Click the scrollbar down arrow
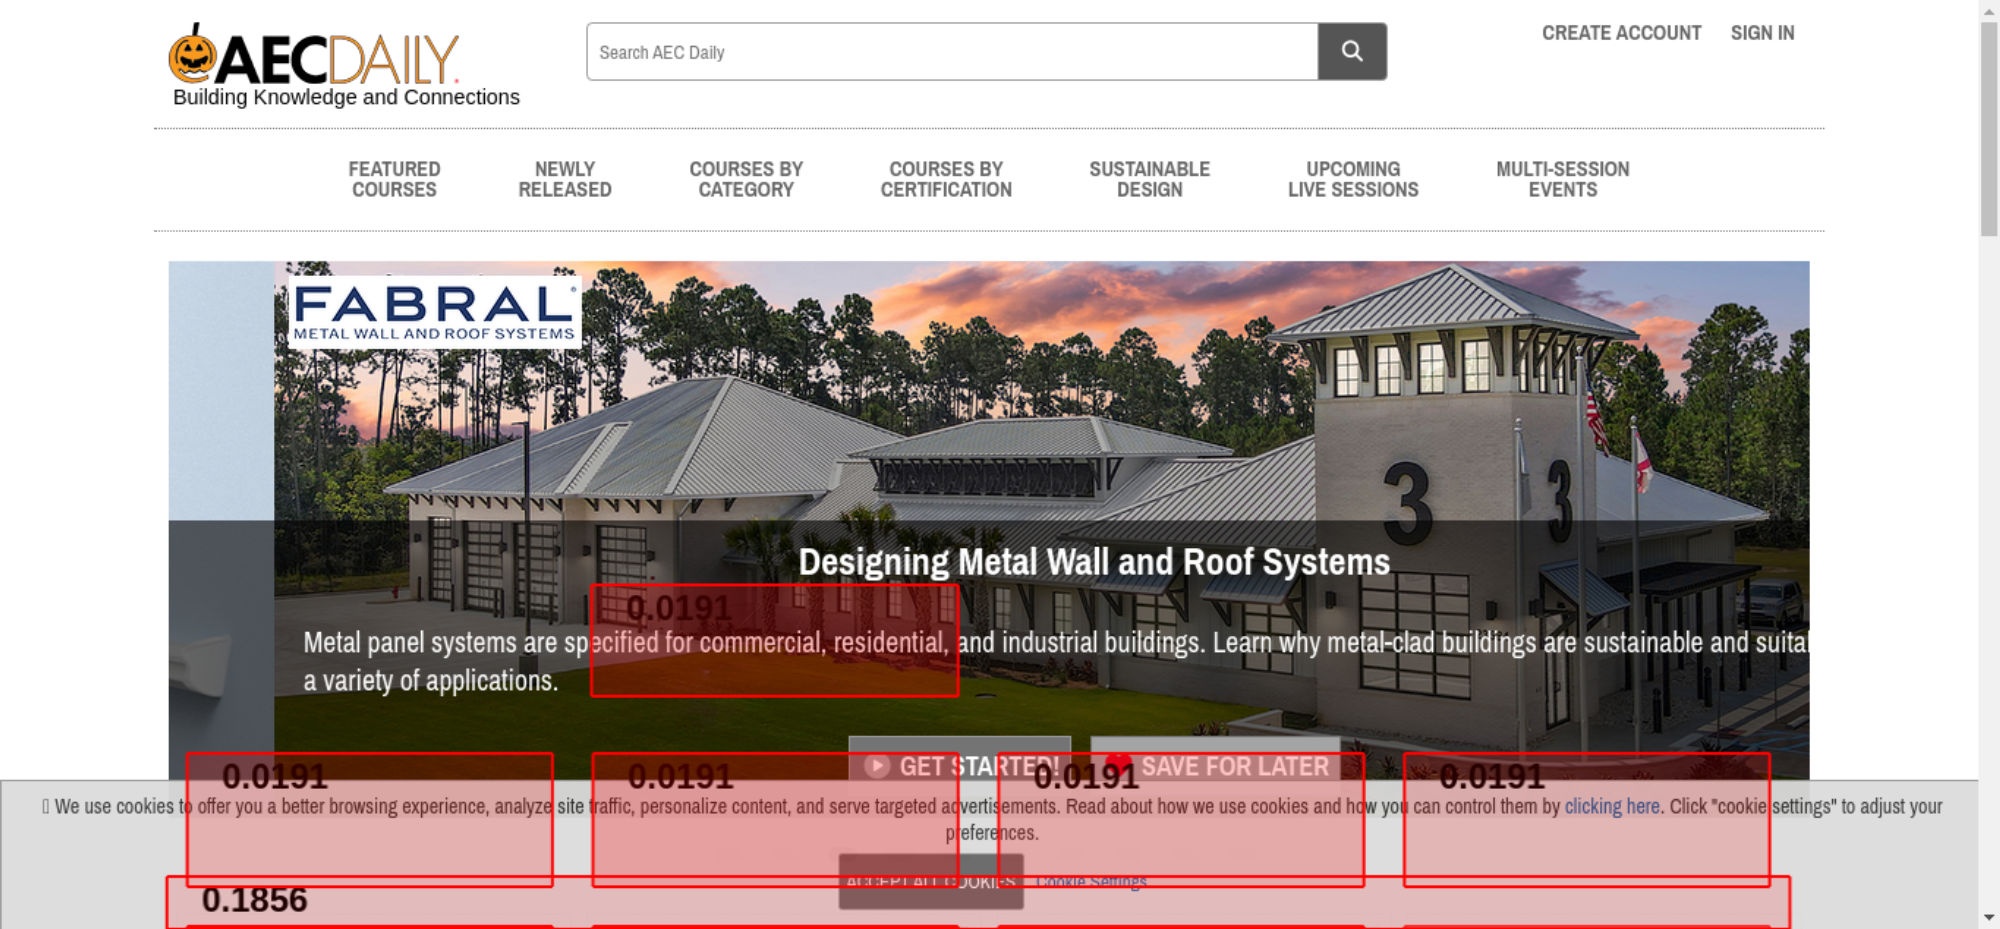The image size is (2000, 929). pyautogui.click(x=1989, y=917)
